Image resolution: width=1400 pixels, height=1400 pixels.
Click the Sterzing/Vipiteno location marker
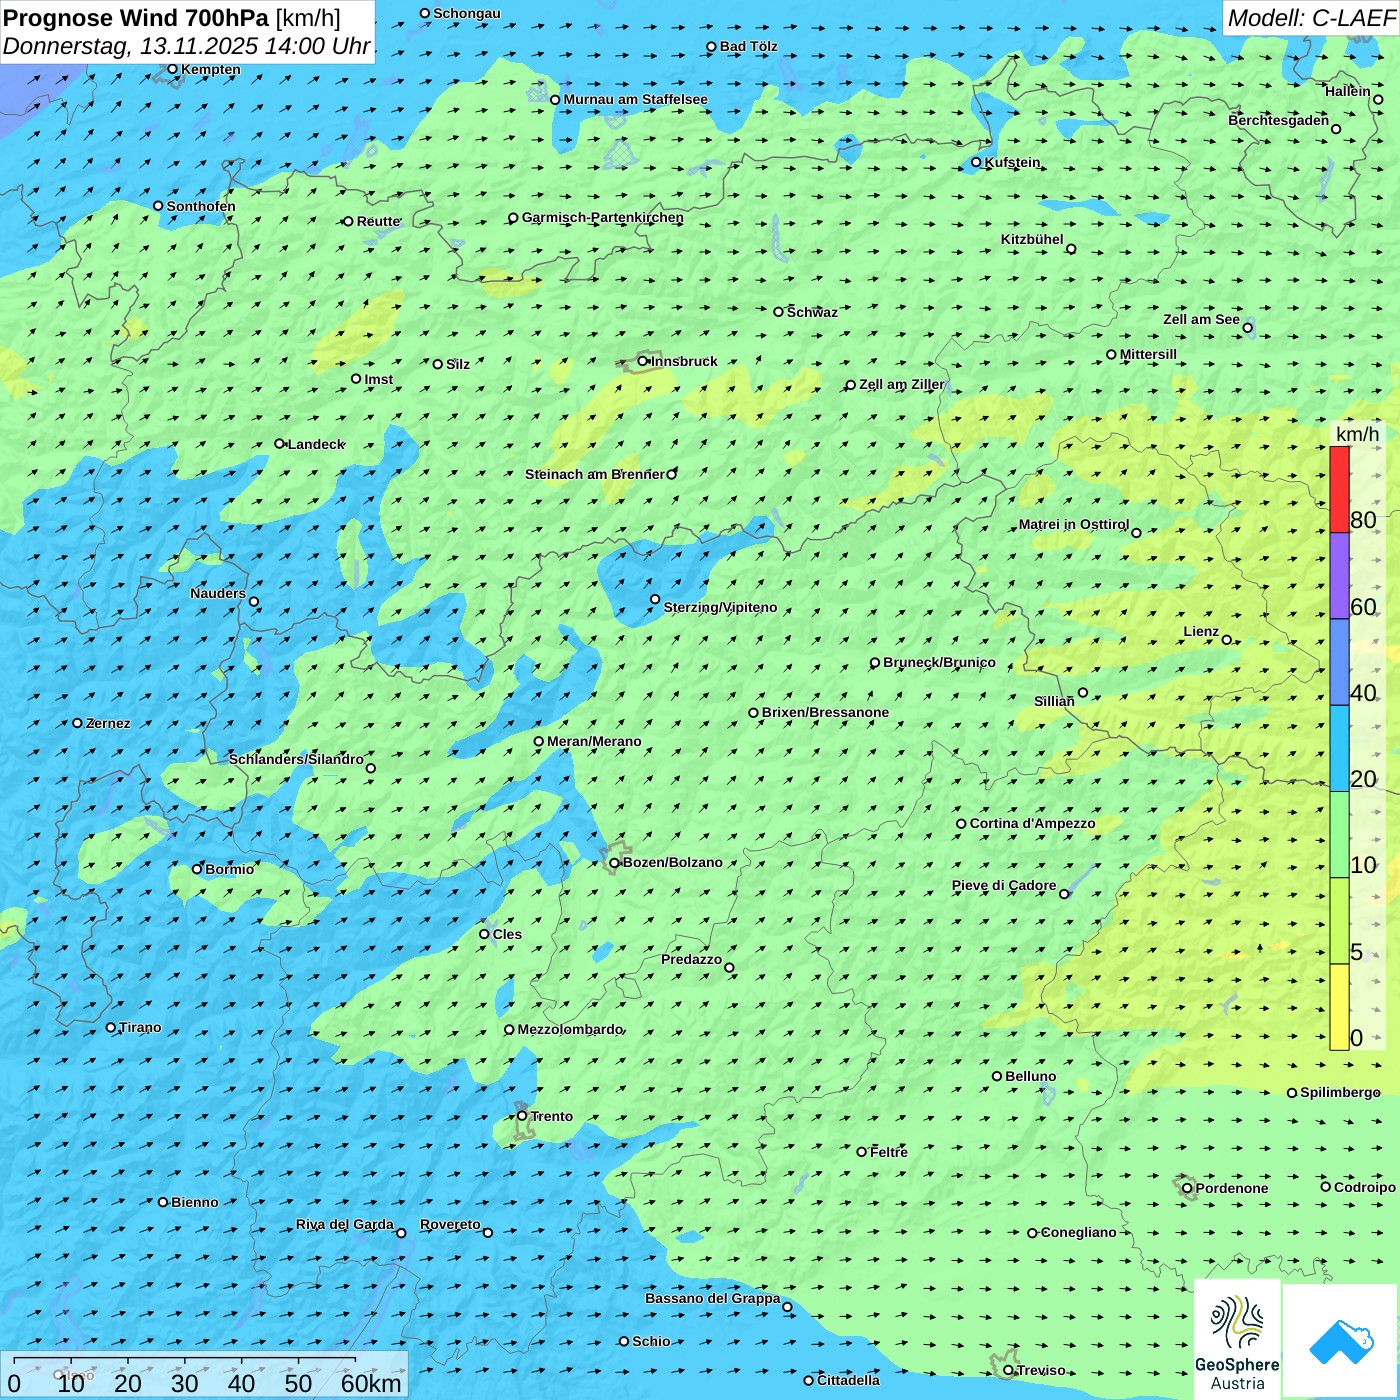click(655, 599)
